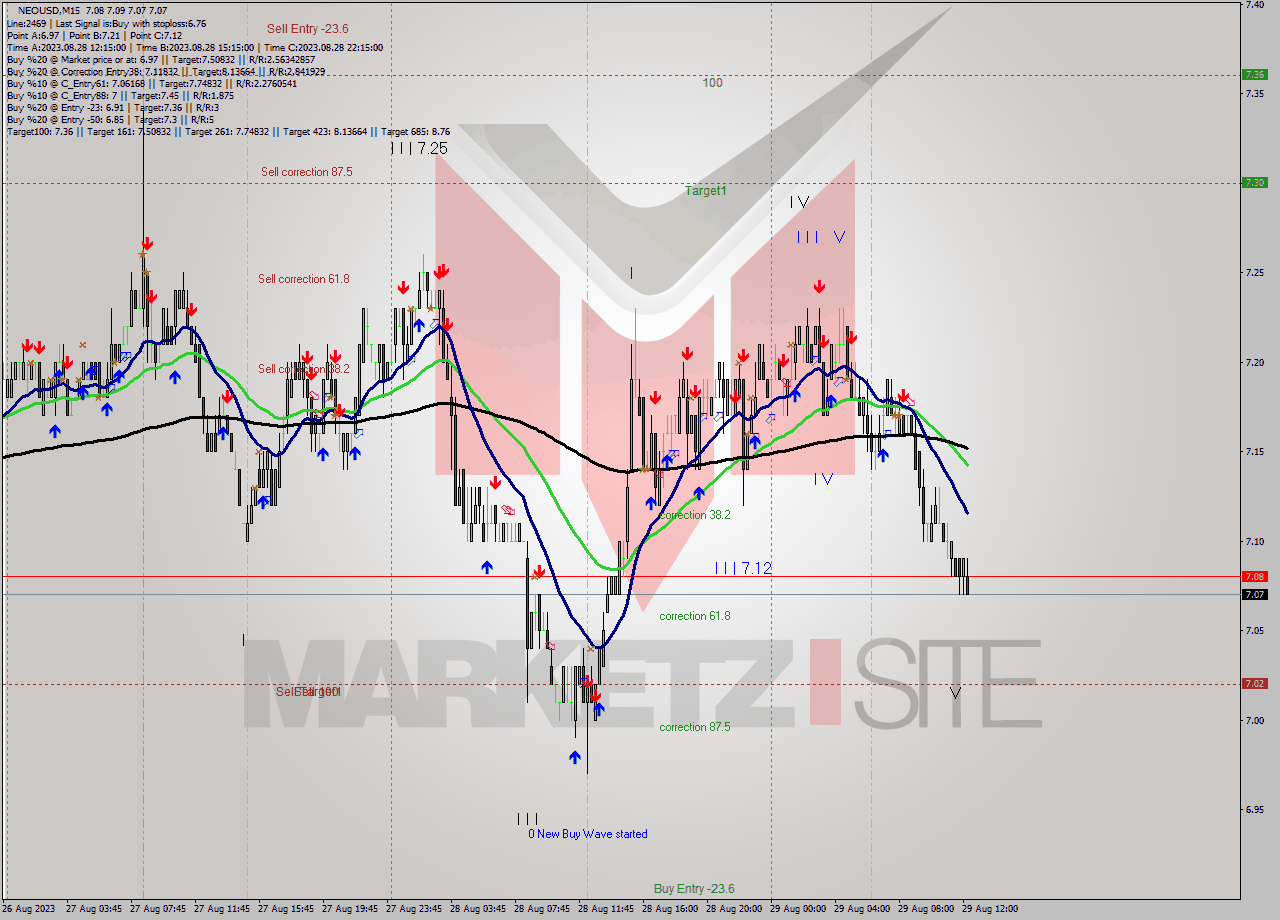The image size is (1280, 920).
Task: Click the '29 Aug 00:00' time label
Action: tap(798, 909)
